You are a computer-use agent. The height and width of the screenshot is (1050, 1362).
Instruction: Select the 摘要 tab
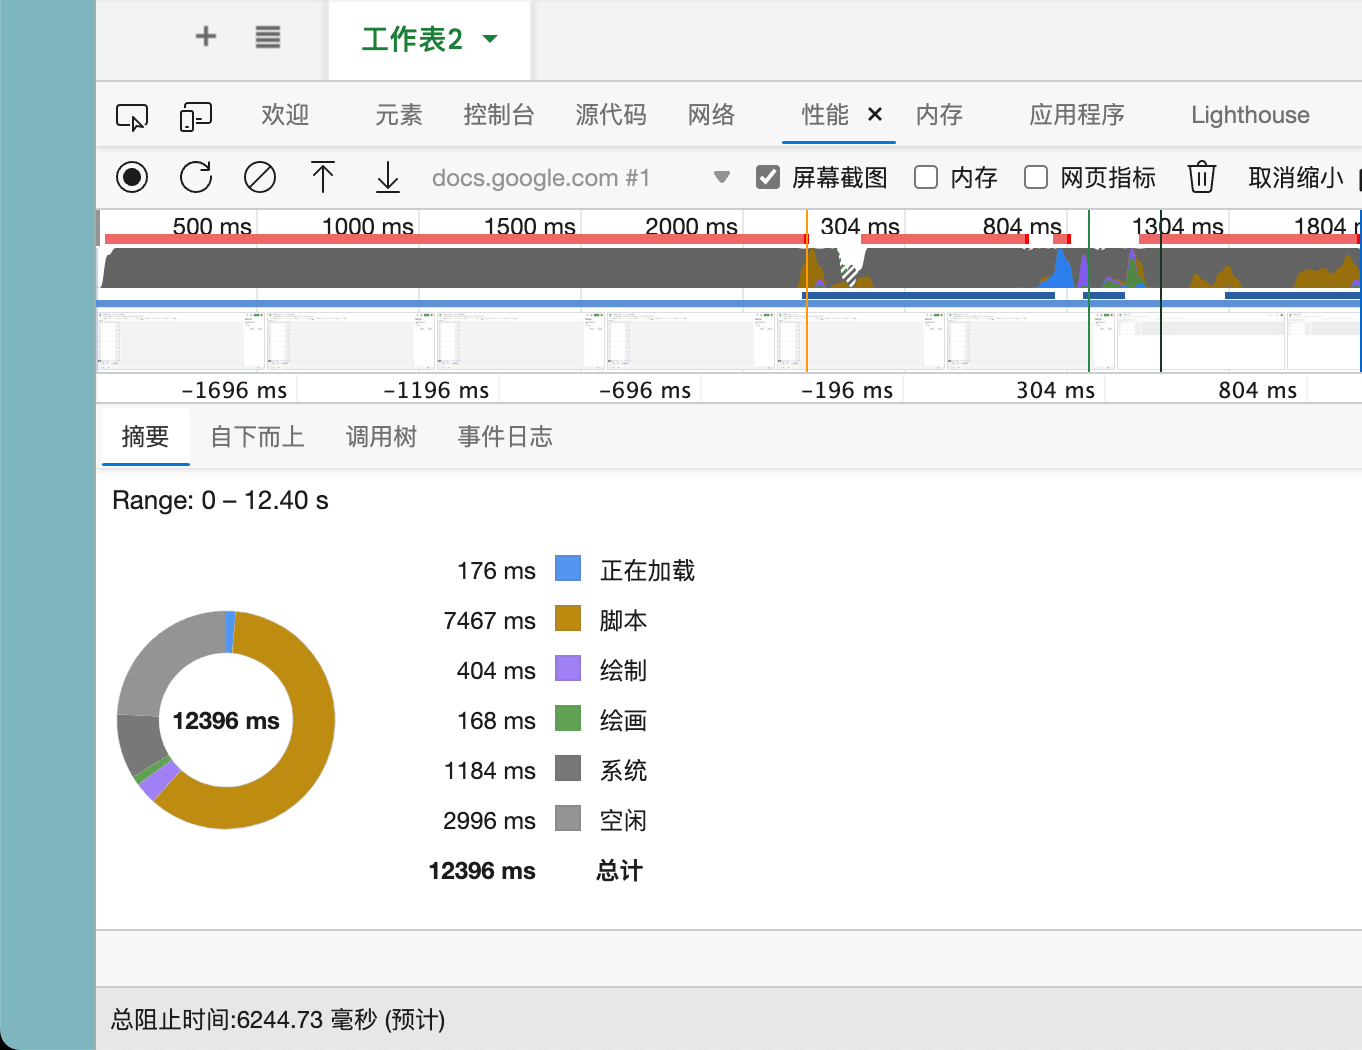(145, 437)
